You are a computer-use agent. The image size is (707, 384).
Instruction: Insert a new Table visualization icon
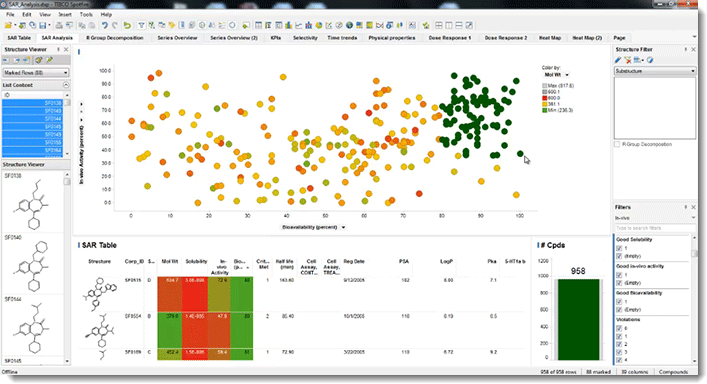258,25
